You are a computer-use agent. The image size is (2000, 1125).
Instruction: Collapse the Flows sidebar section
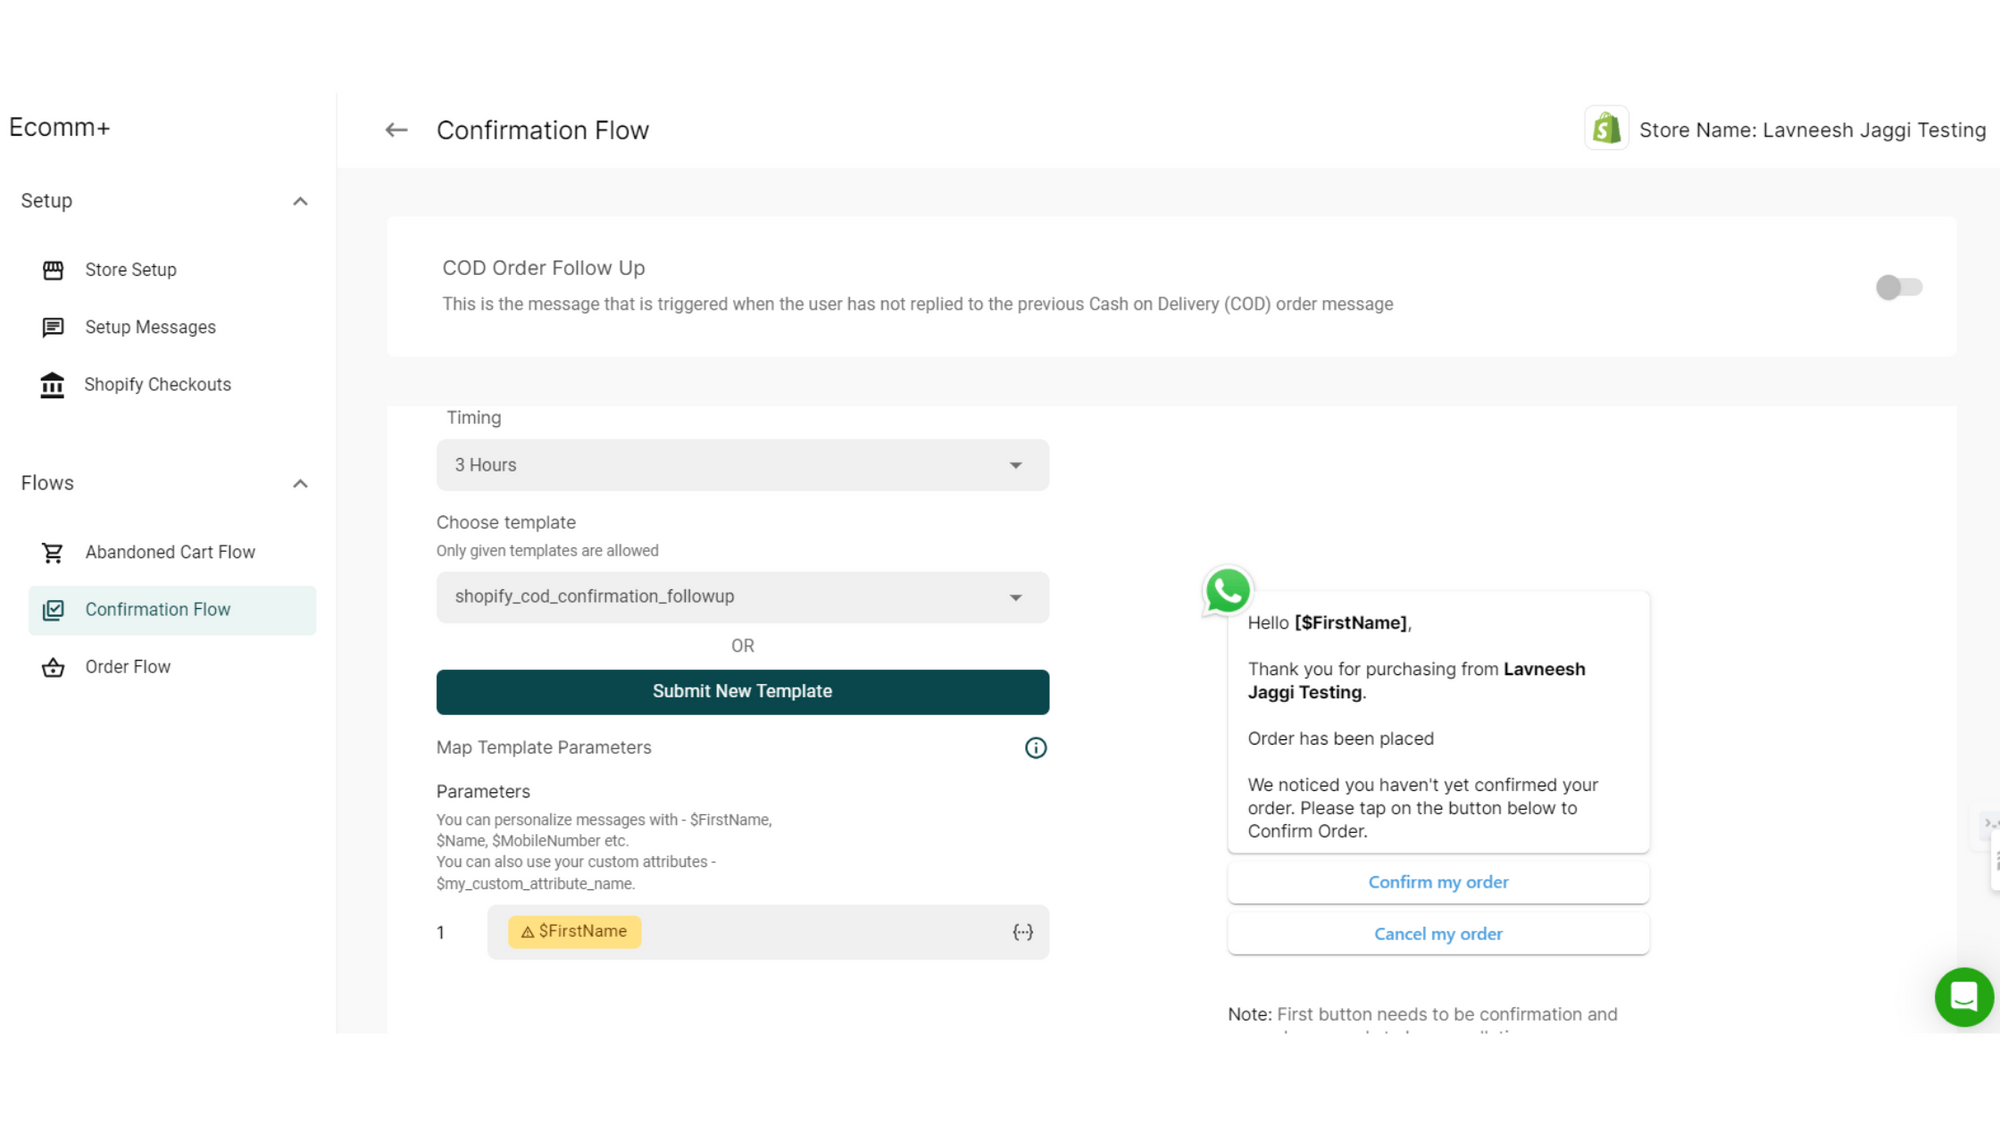coord(300,484)
